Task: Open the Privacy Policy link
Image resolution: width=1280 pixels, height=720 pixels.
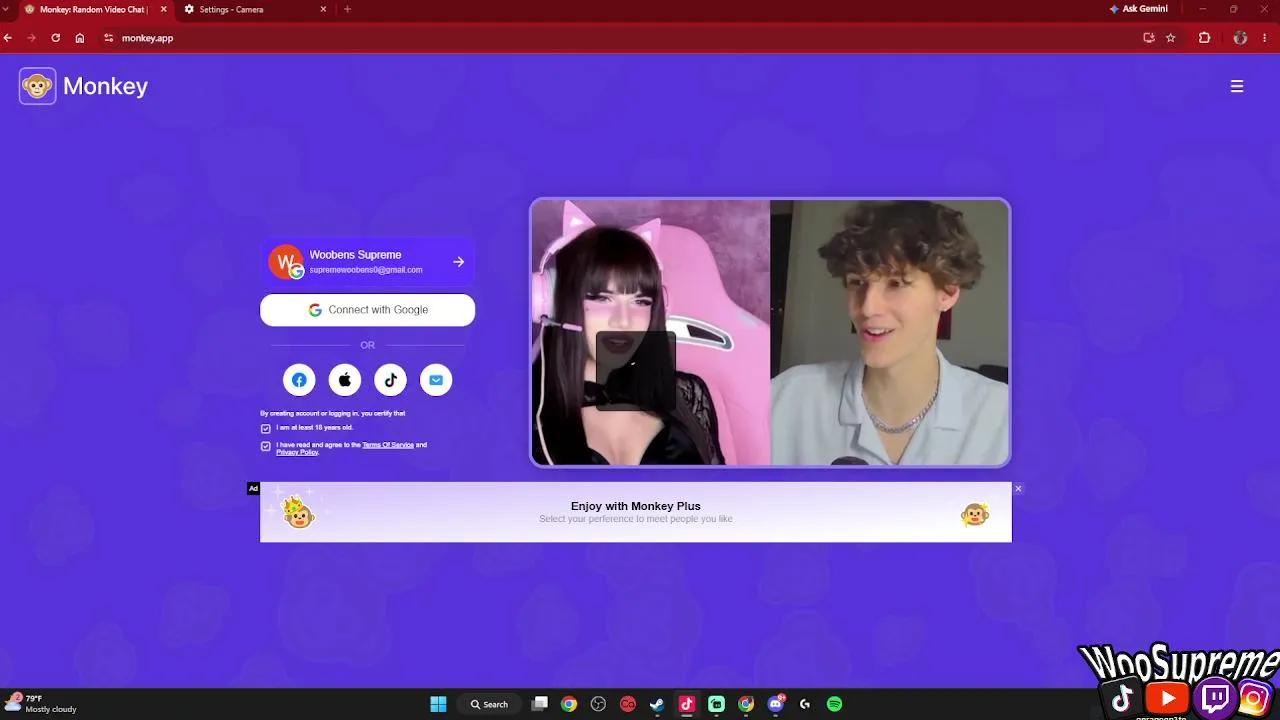Action: (x=297, y=452)
